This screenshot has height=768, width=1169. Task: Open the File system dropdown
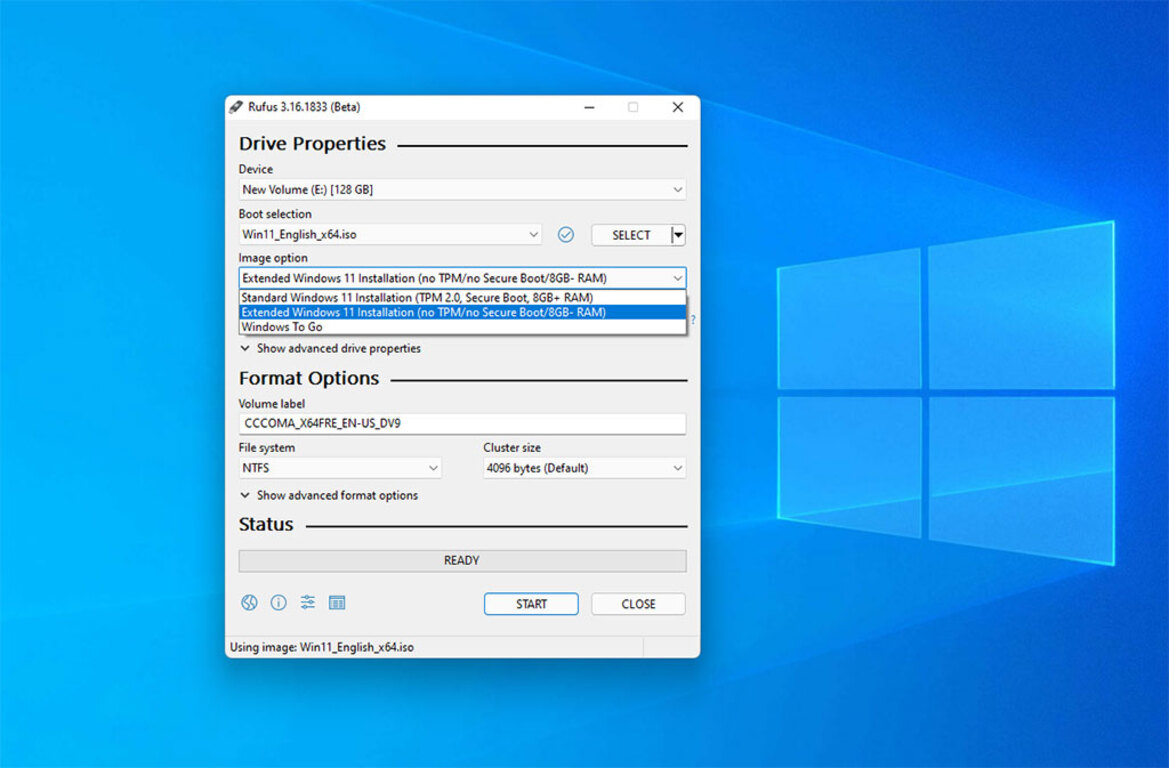tap(340, 468)
